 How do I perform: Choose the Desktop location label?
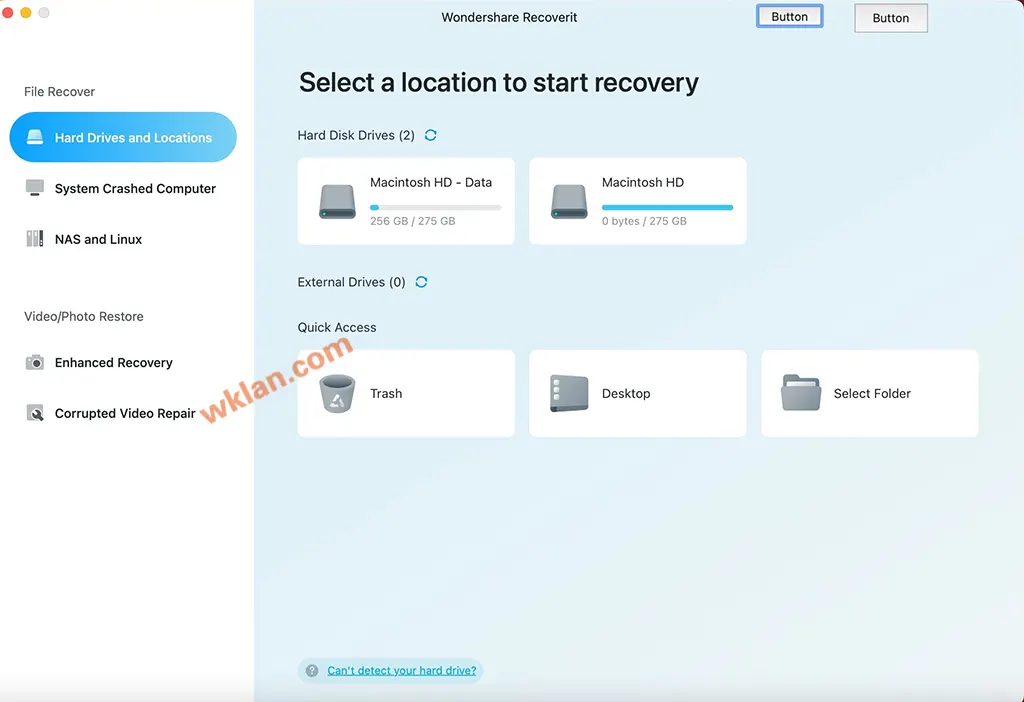[626, 394]
